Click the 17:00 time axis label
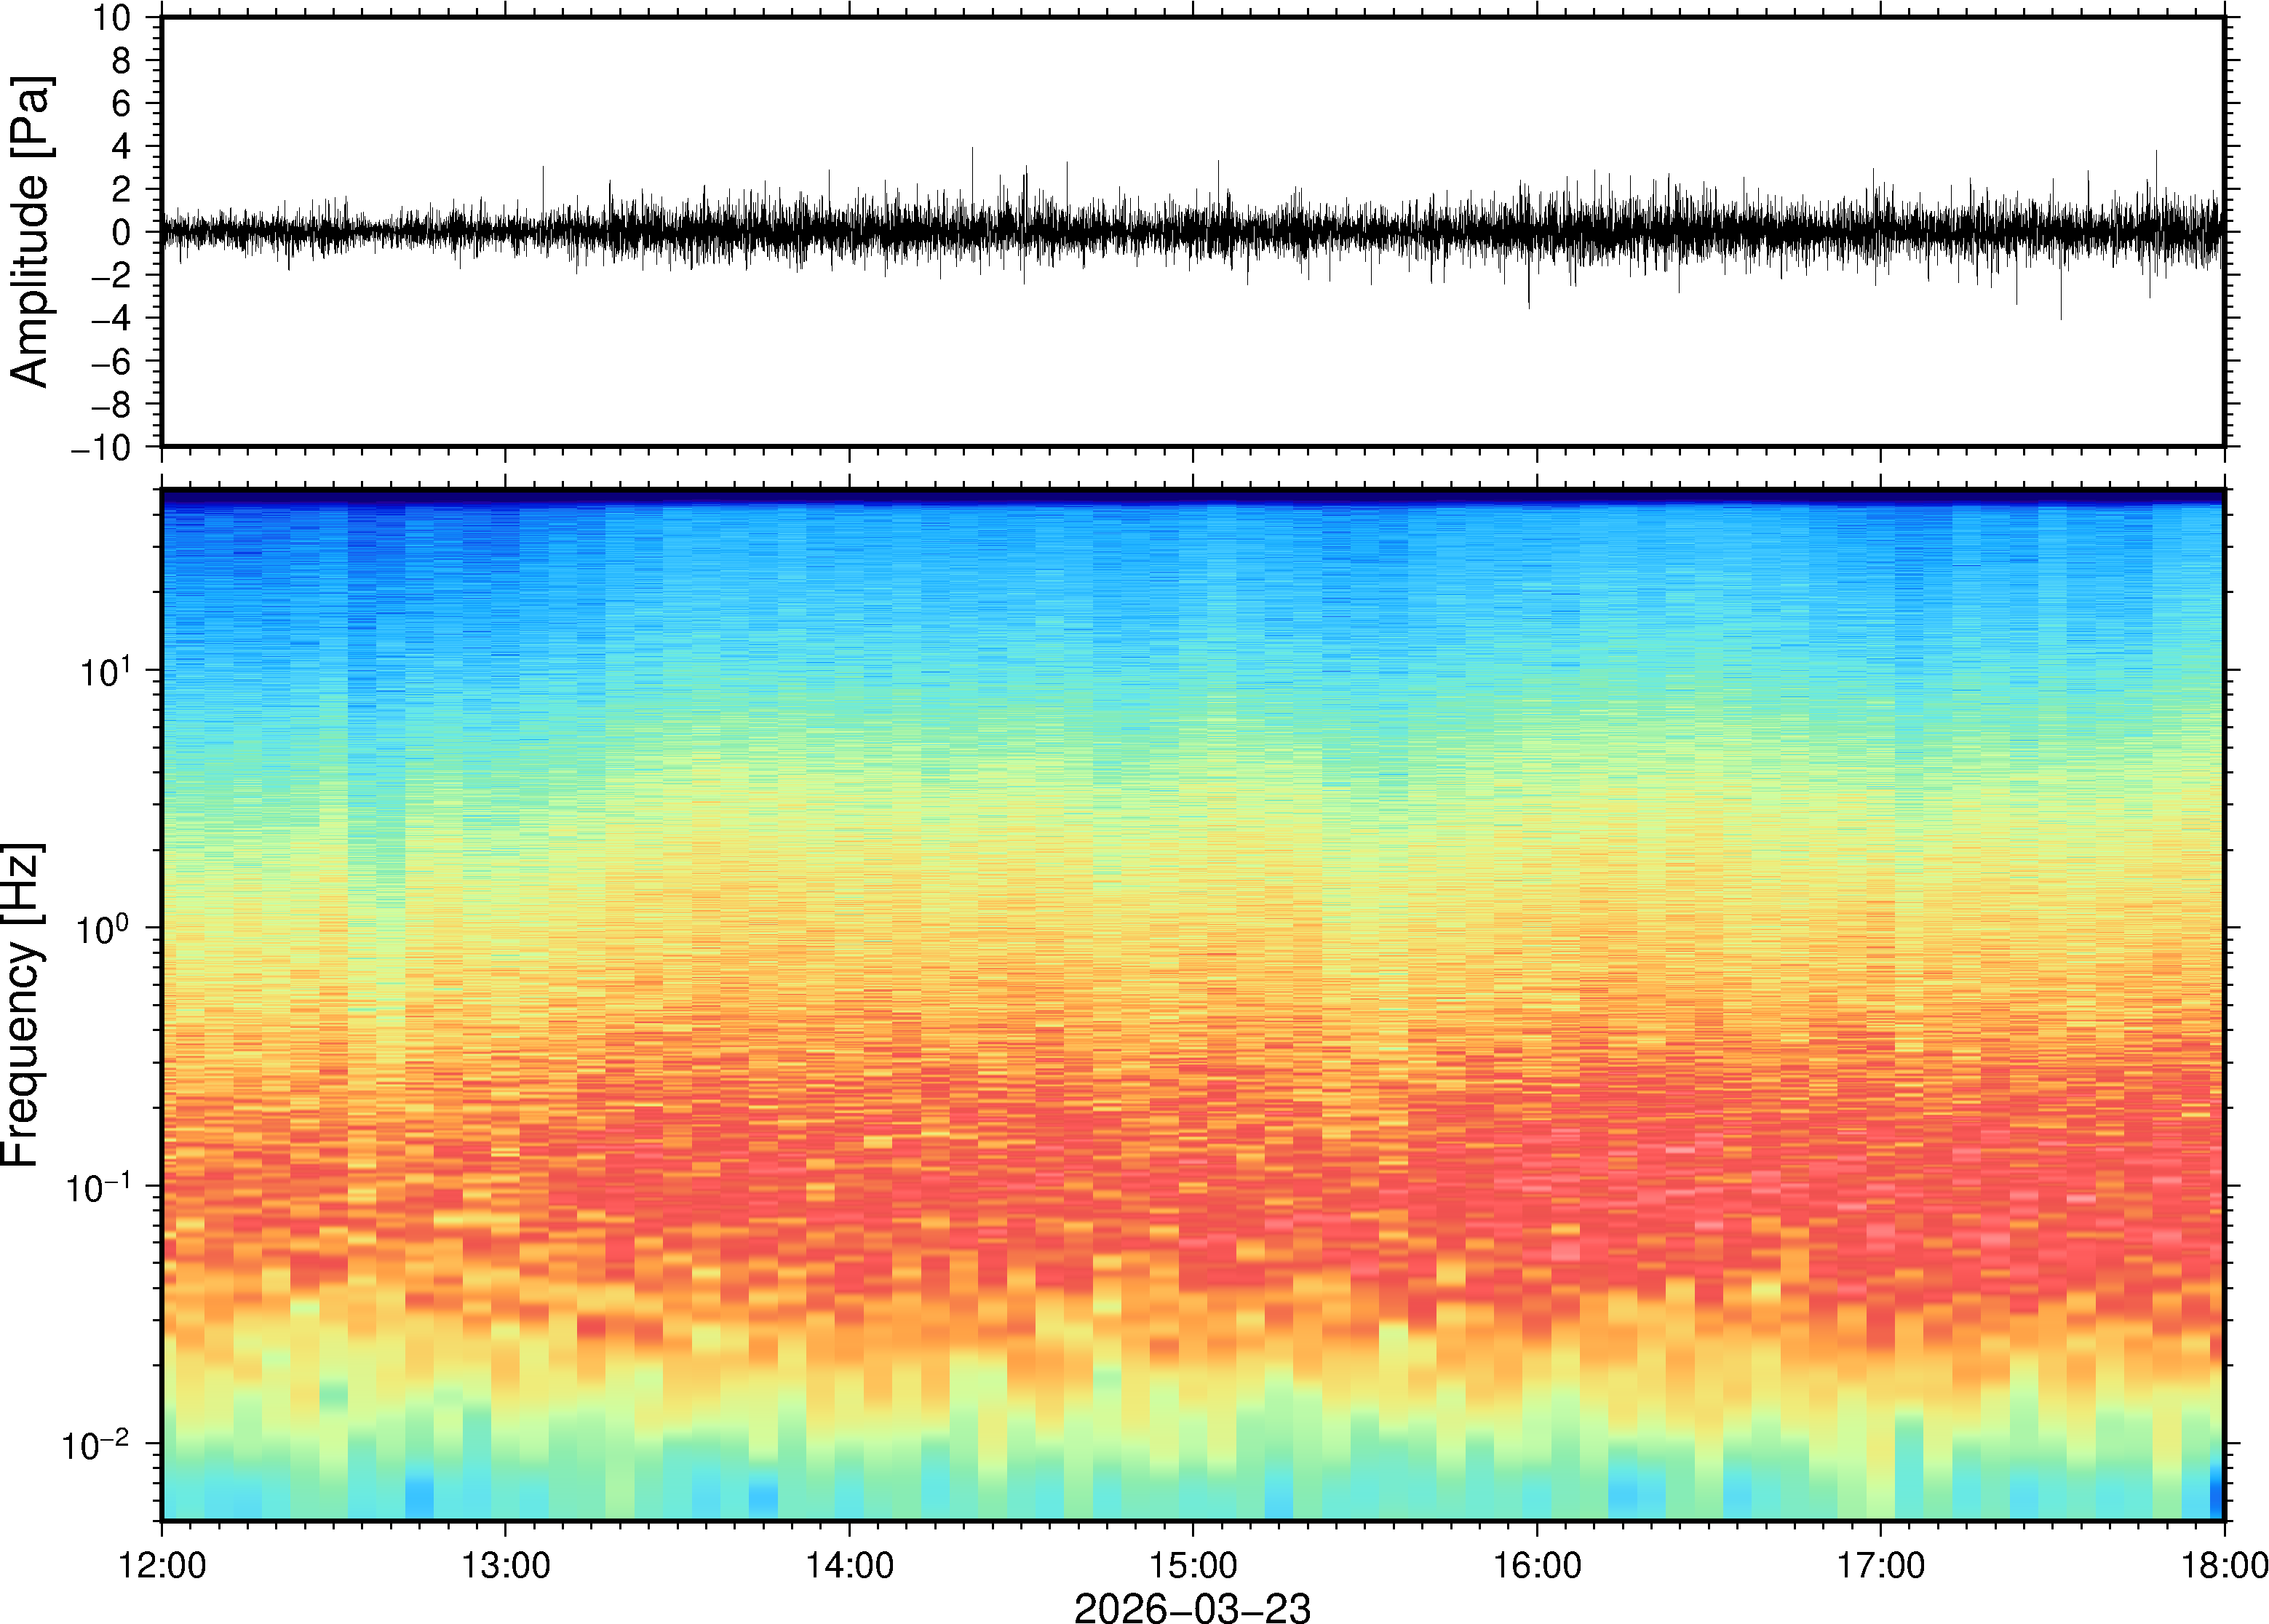This screenshot has width=2269, height=1624. pyautogui.click(x=1880, y=1565)
